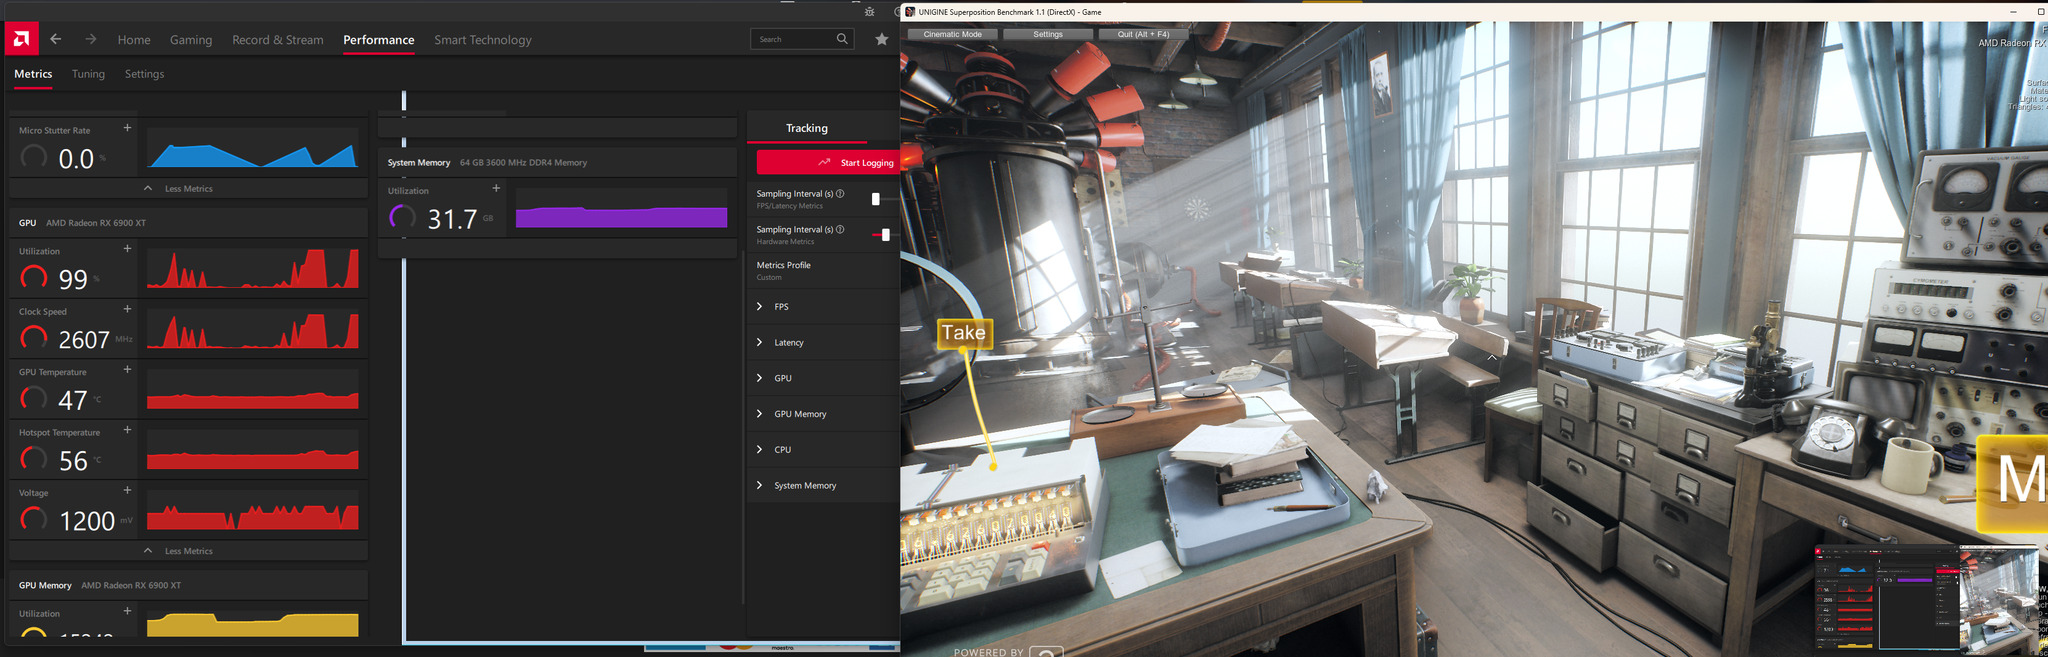Click info icon beside Hardware Metrics sampling interval
2048x657 pixels.
840,230
